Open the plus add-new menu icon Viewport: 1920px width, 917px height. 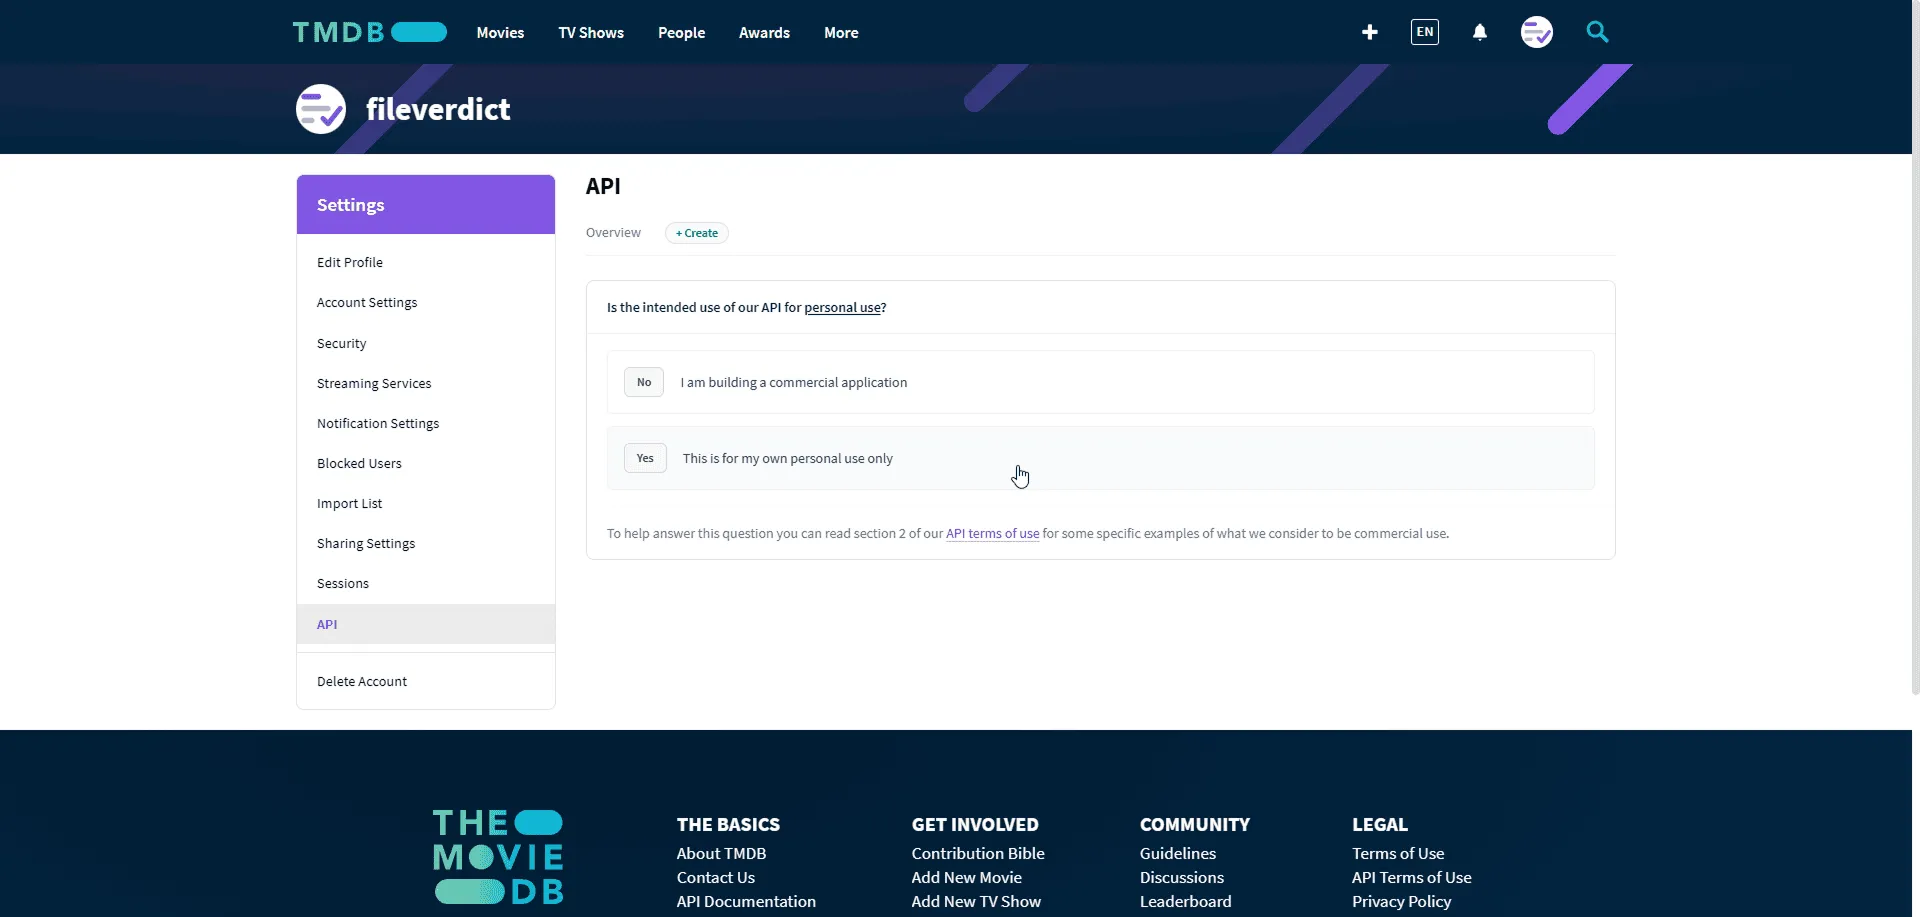click(x=1370, y=32)
